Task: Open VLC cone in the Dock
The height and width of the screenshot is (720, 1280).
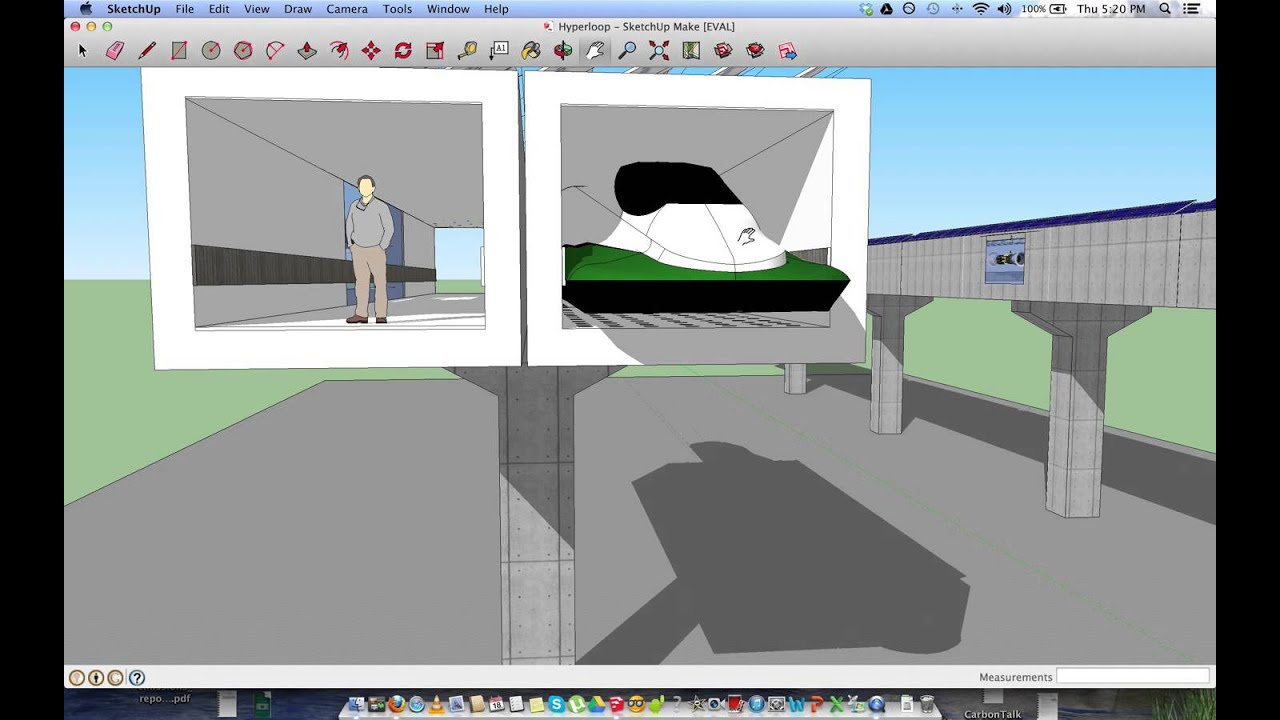Action: (436, 705)
